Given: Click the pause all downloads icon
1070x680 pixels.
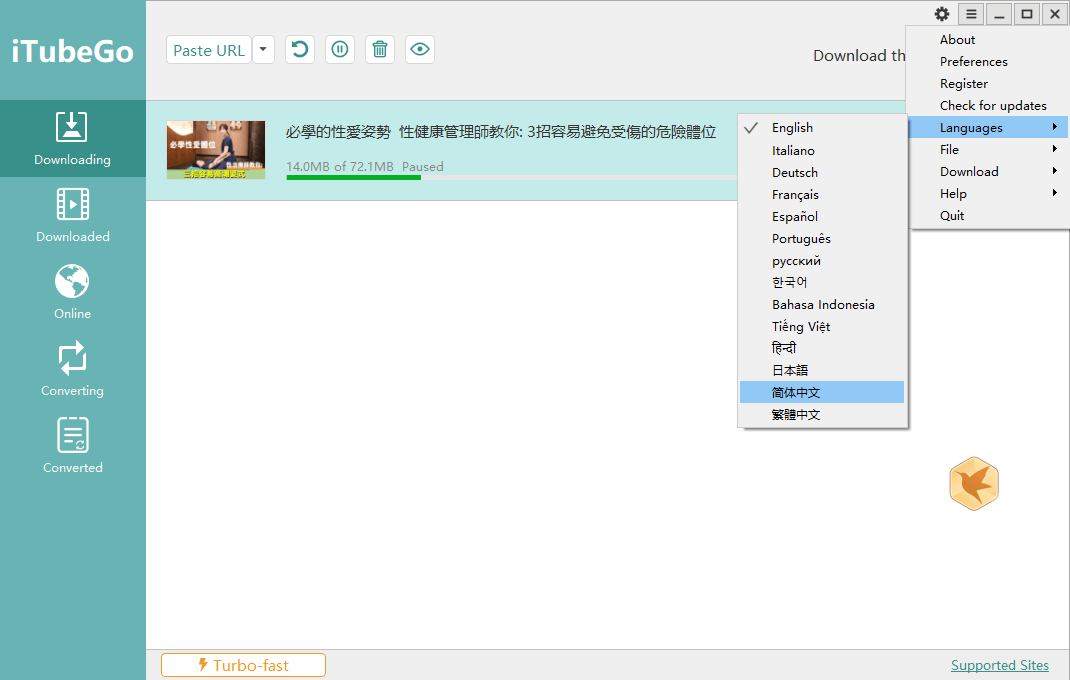Looking at the screenshot, I should pos(340,50).
